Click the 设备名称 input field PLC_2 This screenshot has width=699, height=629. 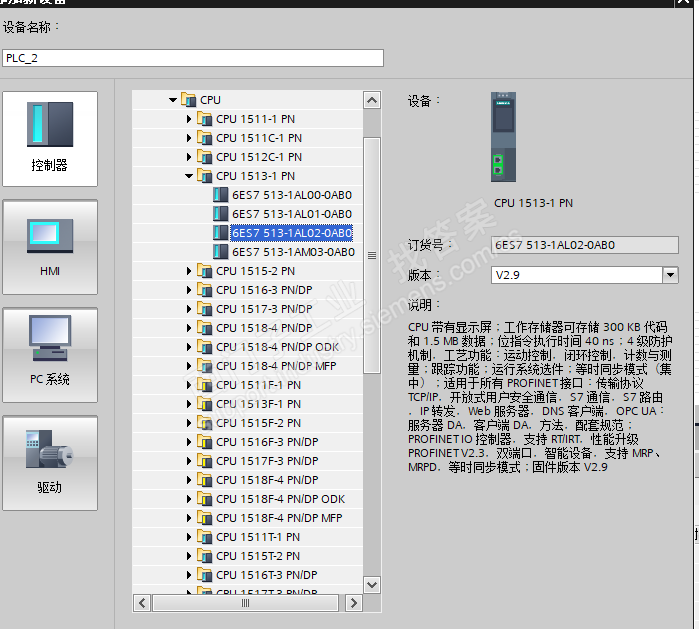point(193,58)
